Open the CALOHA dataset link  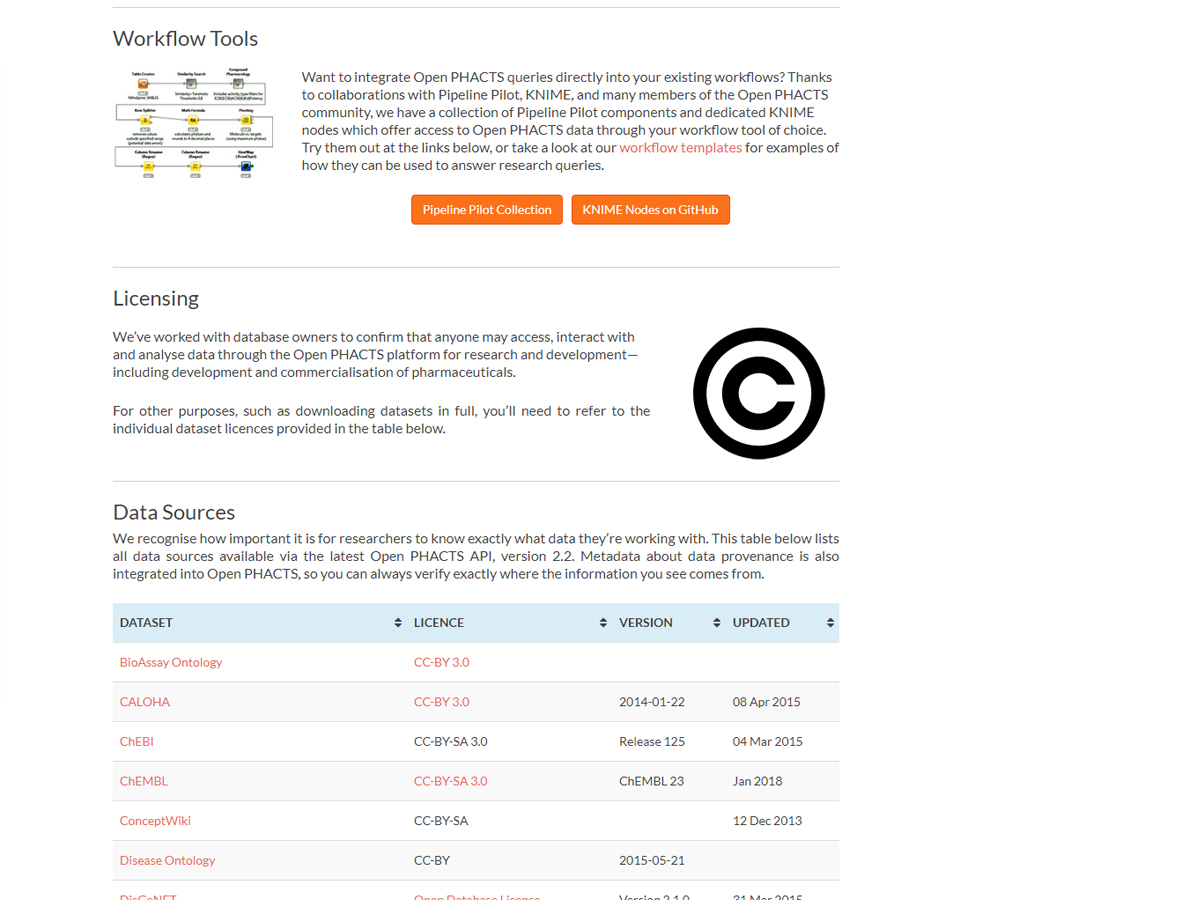tap(145, 702)
